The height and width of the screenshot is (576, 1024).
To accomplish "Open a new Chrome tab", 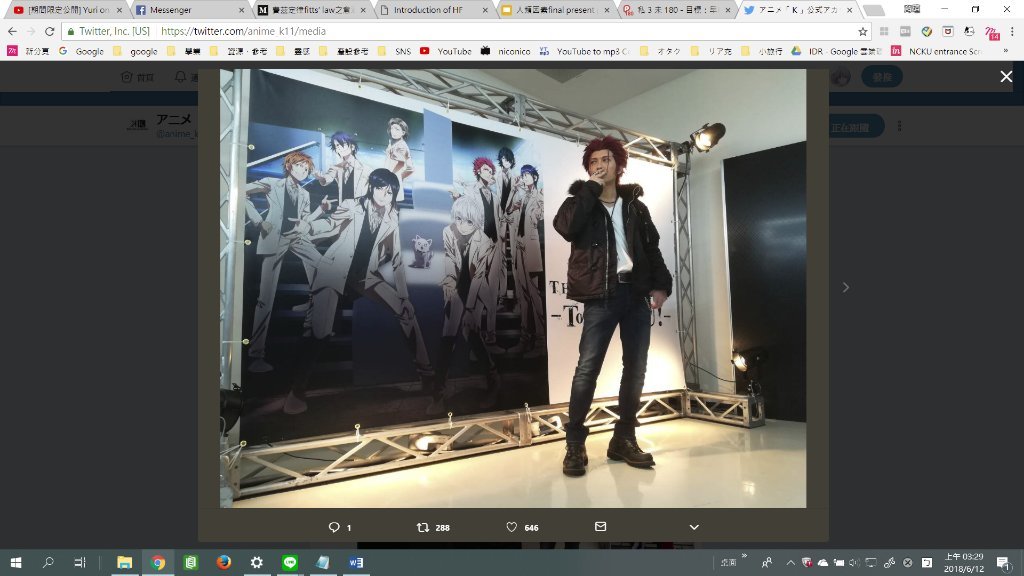I will 873,10.
